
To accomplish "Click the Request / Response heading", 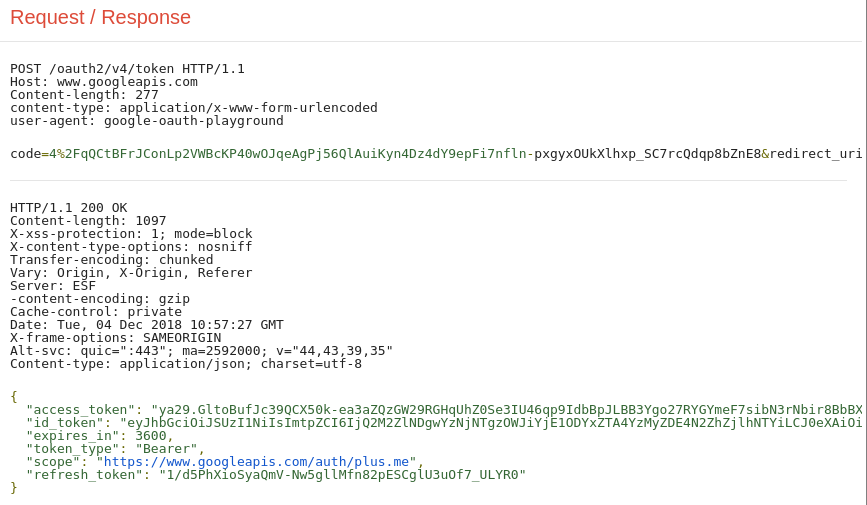I will click(x=101, y=17).
